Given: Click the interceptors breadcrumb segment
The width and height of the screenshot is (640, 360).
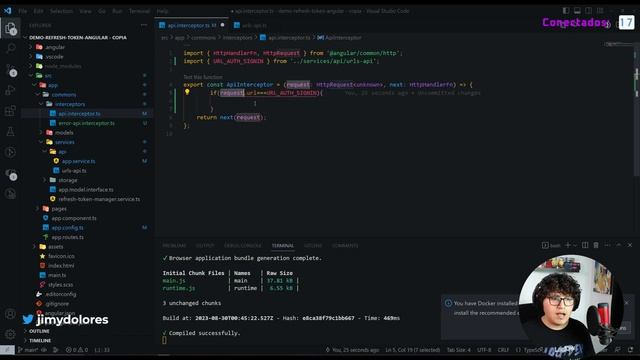Looking at the screenshot, I should (x=237, y=38).
